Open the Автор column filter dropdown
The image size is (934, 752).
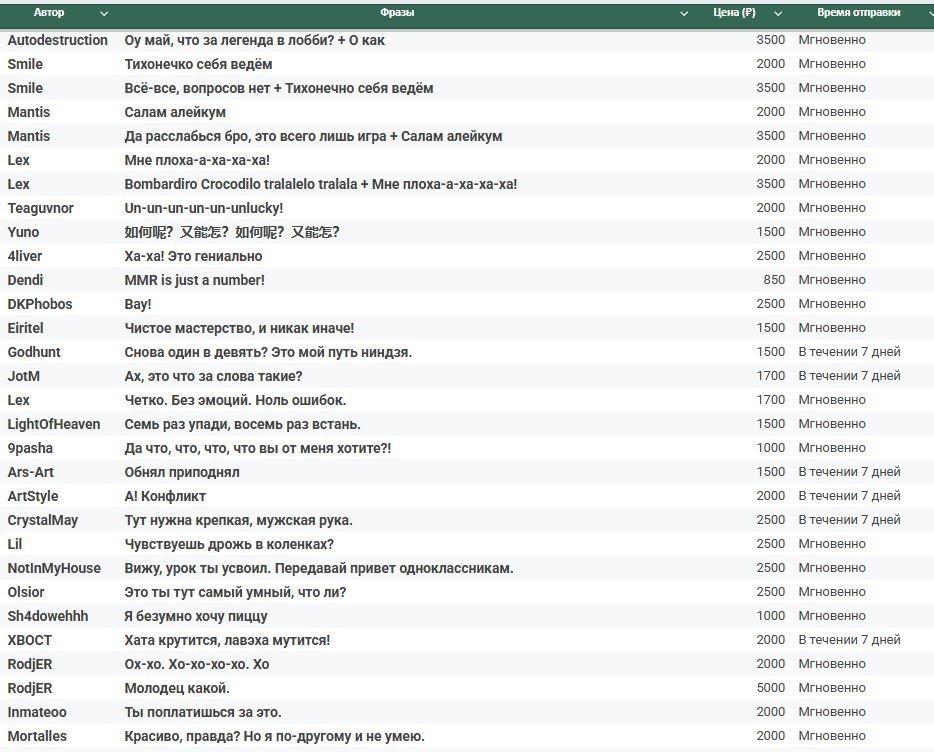(x=104, y=14)
